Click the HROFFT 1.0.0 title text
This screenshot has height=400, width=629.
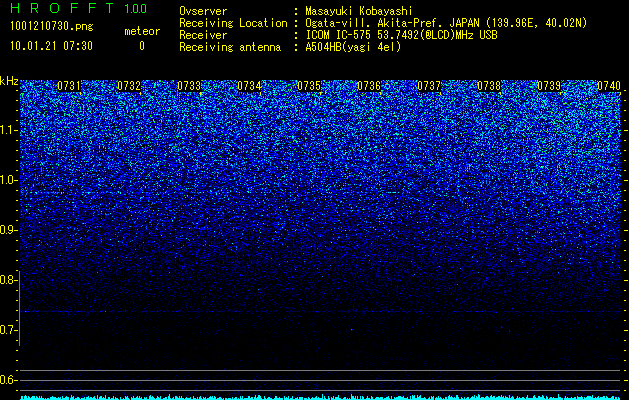pyautogui.click(x=79, y=8)
